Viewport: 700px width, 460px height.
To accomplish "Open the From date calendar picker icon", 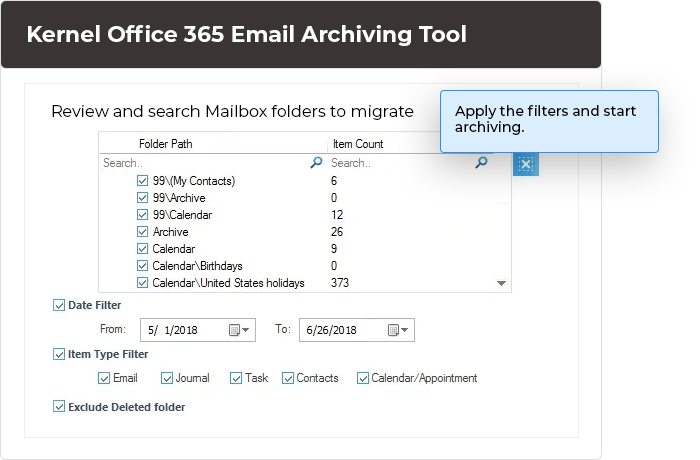I will pos(234,330).
